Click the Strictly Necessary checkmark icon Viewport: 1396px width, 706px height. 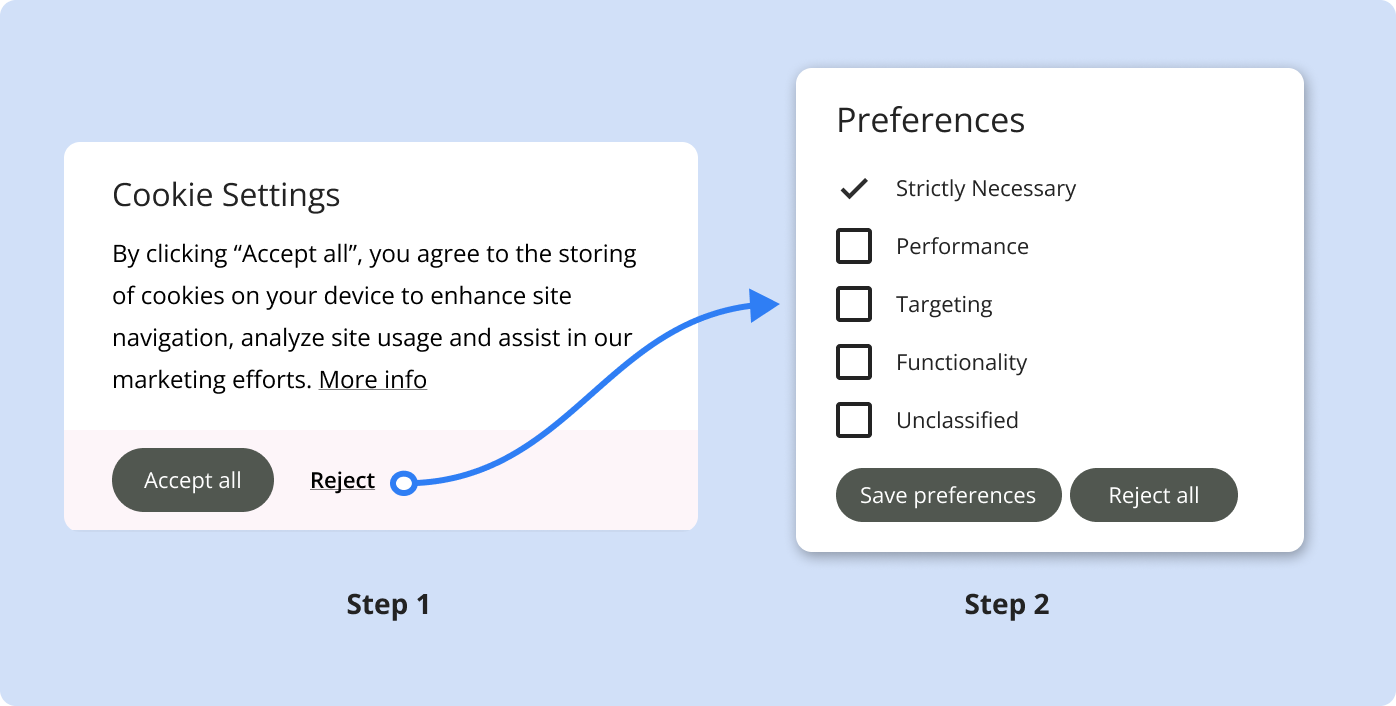853,188
